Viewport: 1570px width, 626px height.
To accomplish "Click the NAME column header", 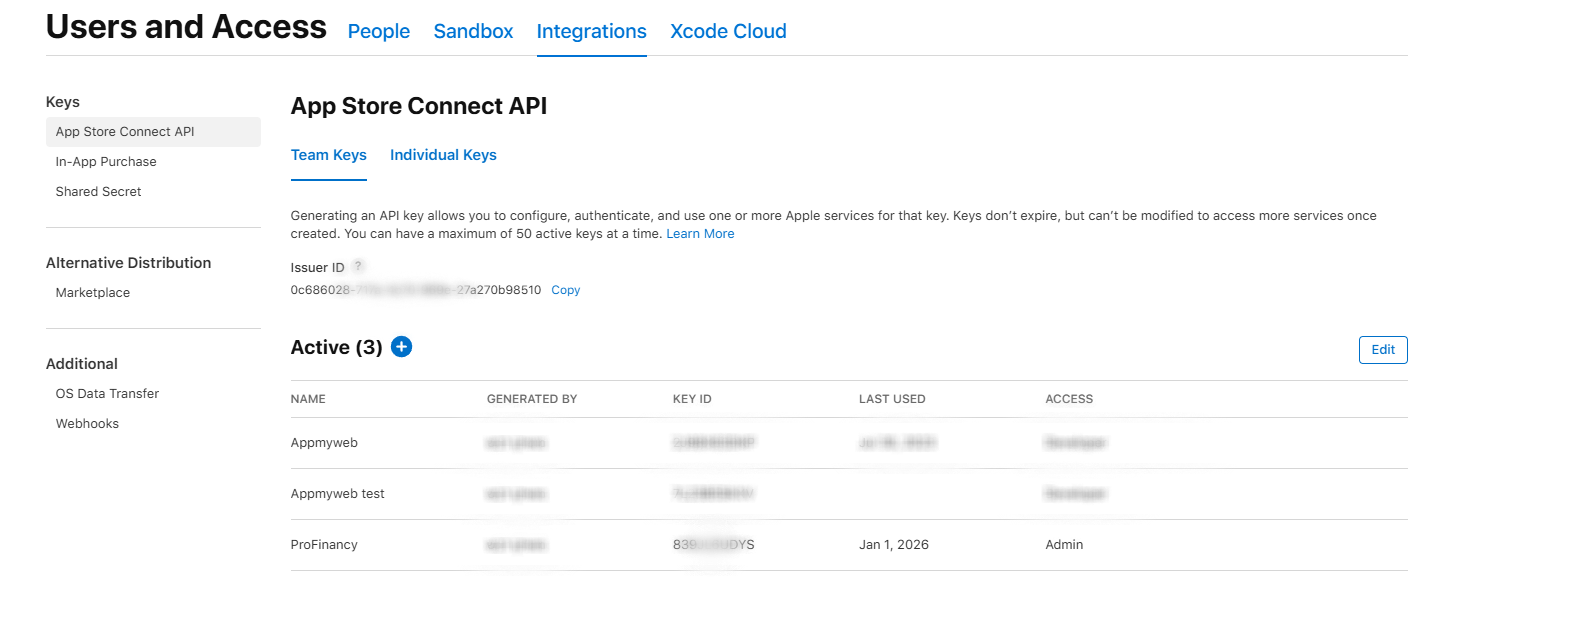I will 308,399.
